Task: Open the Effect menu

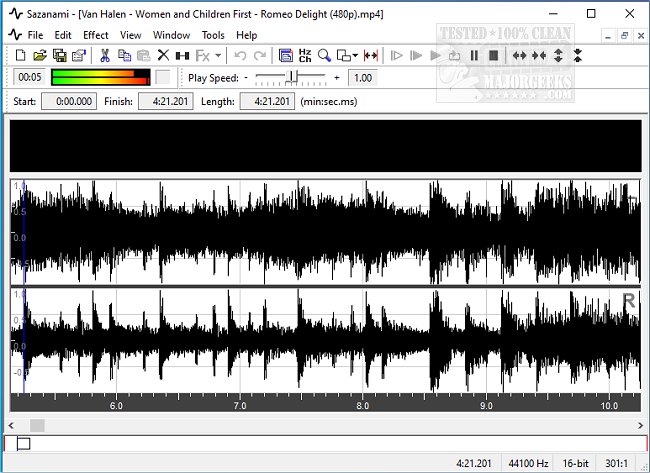Action: (96, 35)
